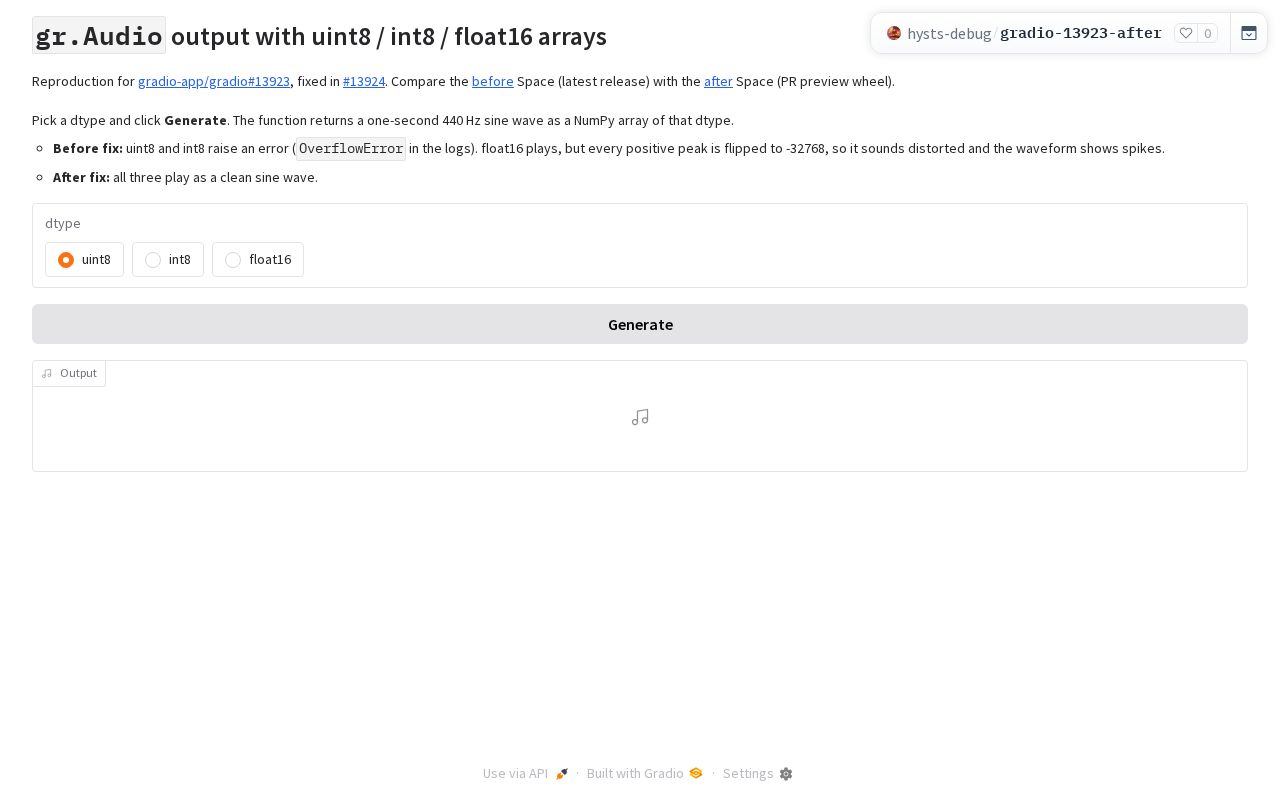The height and width of the screenshot is (800, 1280).
Task: Follow the 'before' Space link
Action: [493, 82]
